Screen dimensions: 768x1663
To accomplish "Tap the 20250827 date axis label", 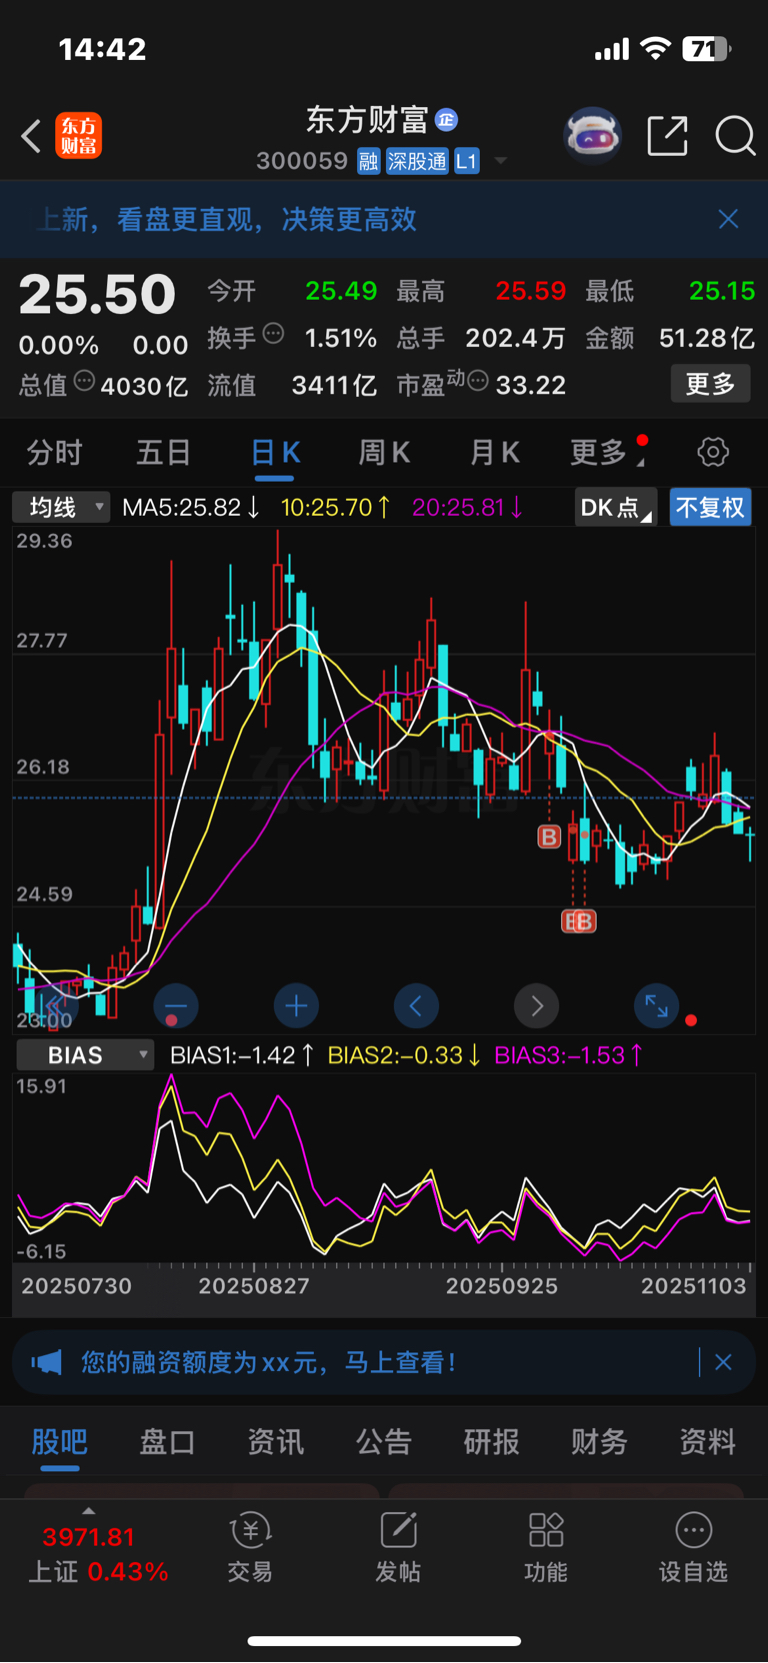I will point(254,1286).
